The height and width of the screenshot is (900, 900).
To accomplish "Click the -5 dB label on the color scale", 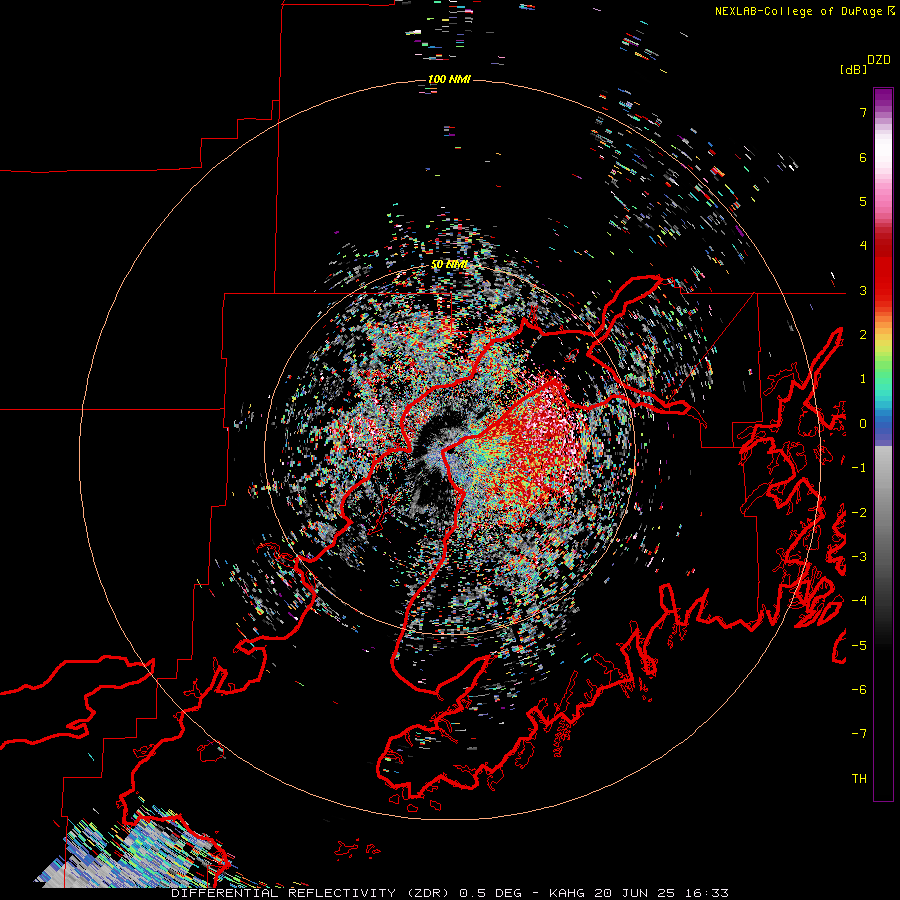I will coord(859,645).
